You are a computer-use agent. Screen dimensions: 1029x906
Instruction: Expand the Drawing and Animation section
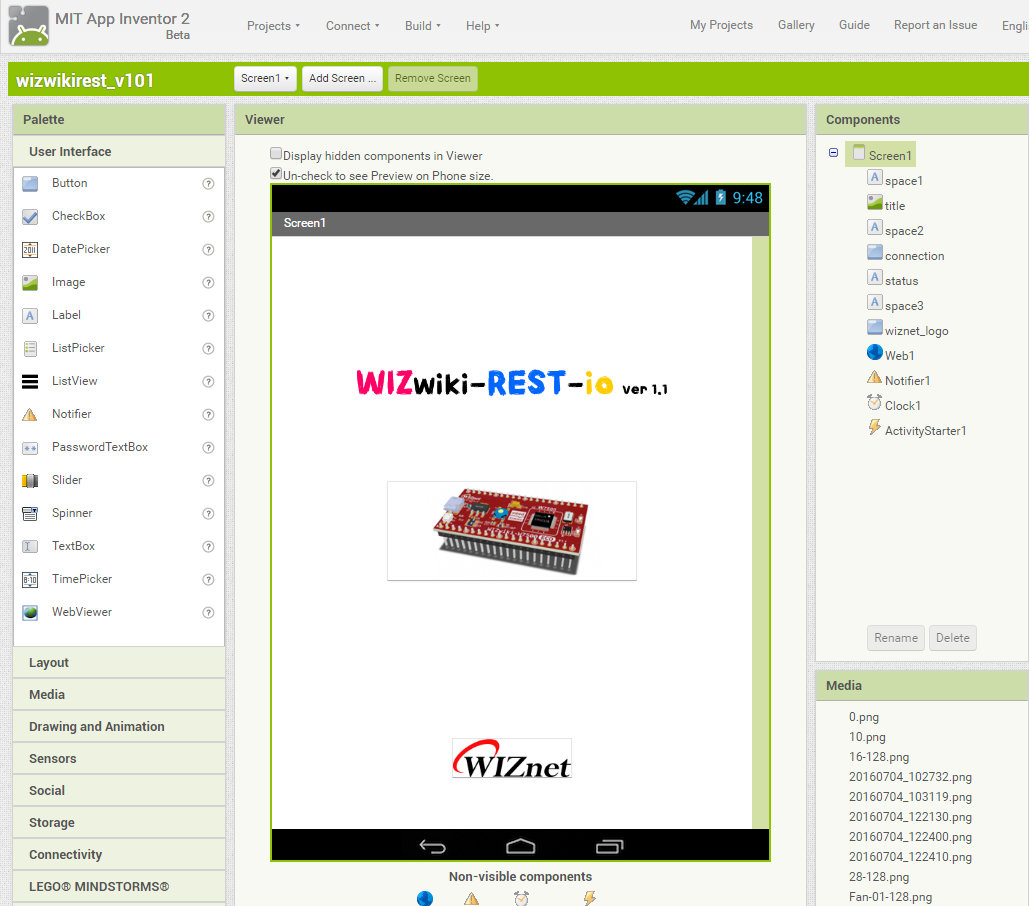click(x=119, y=727)
